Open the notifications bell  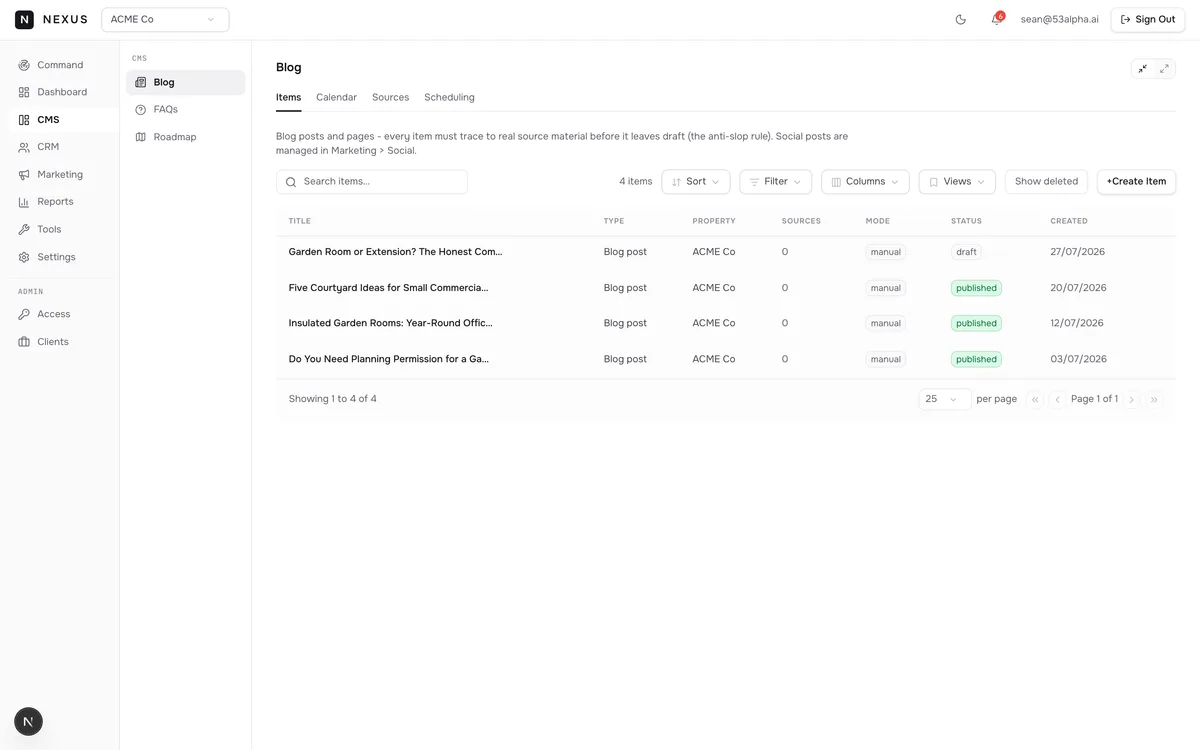click(996, 19)
